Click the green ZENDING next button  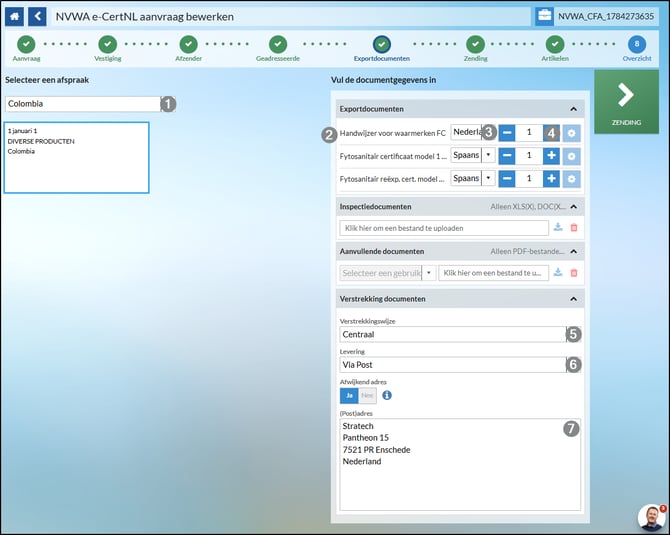(626, 102)
